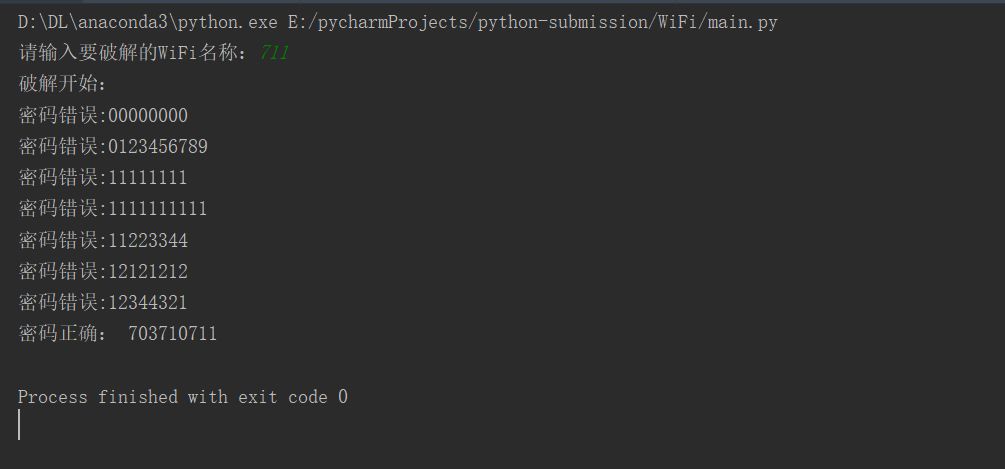
Task: Click the "密码正确：" label
Action: coord(62,334)
